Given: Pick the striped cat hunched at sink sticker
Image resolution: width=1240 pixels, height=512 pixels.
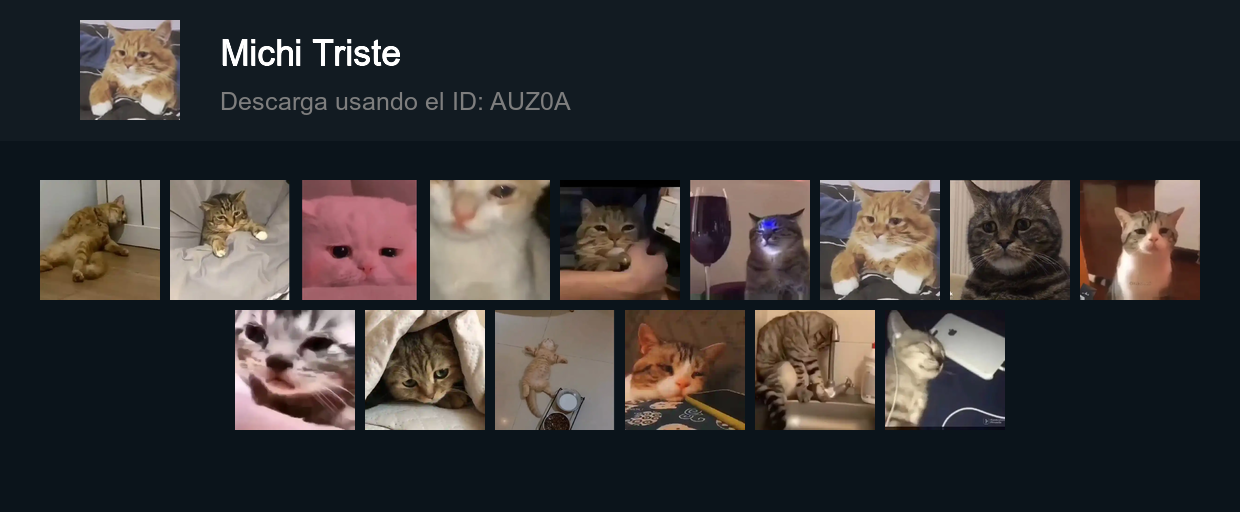Looking at the screenshot, I should point(815,370).
